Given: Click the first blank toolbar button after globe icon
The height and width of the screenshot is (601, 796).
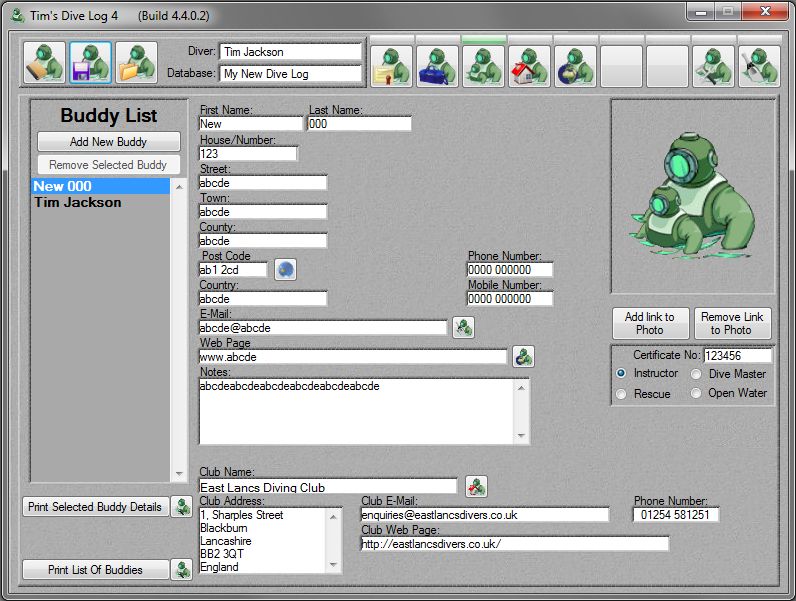Looking at the screenshot, I should coord(621,66).
